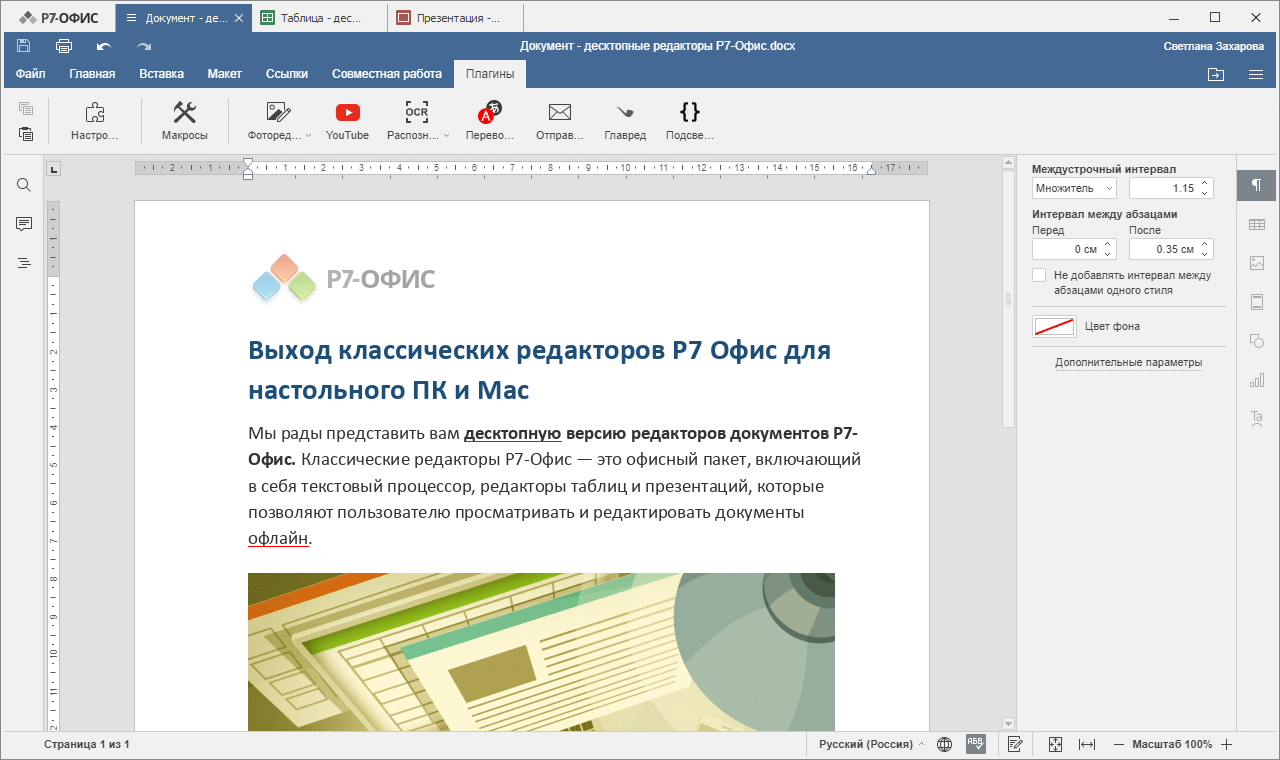
Task: Click the tab stop selector at ruler corner
Action: click(x=54, y=168)
